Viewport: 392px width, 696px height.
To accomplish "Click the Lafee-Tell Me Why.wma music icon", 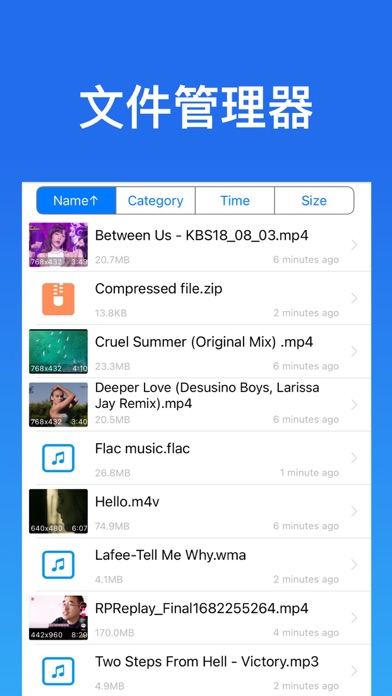I will [x=58, y=565].
